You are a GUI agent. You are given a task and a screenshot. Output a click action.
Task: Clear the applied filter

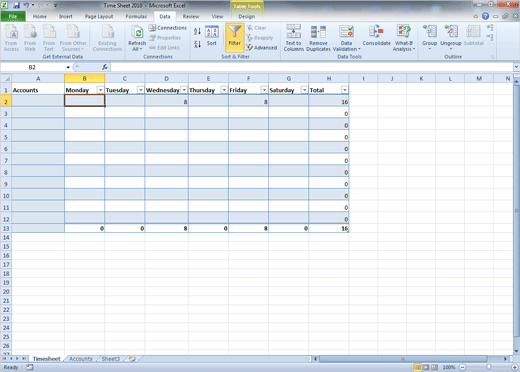[x=257, y=28]
